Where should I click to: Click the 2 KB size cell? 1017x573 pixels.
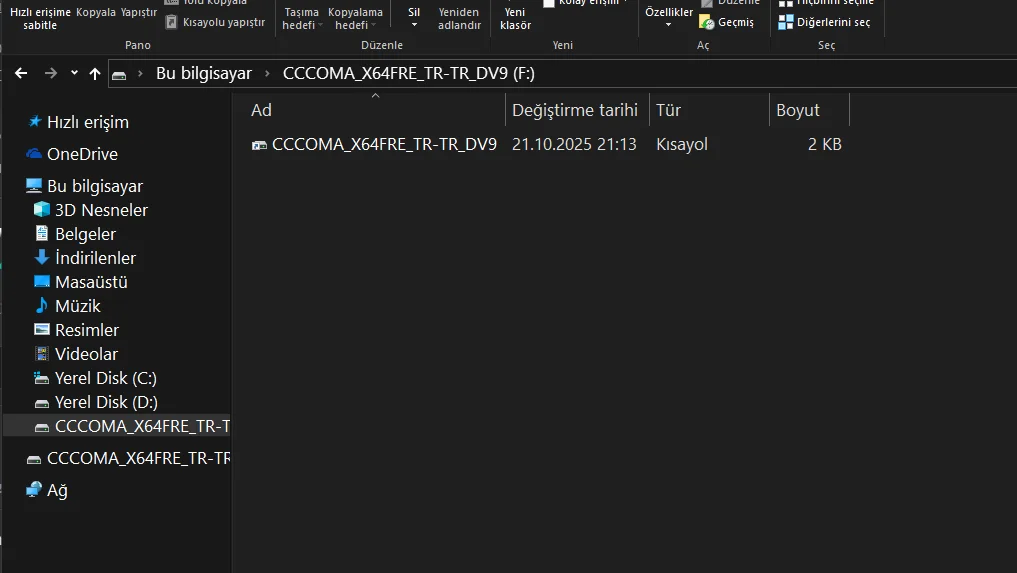(824, 144)
